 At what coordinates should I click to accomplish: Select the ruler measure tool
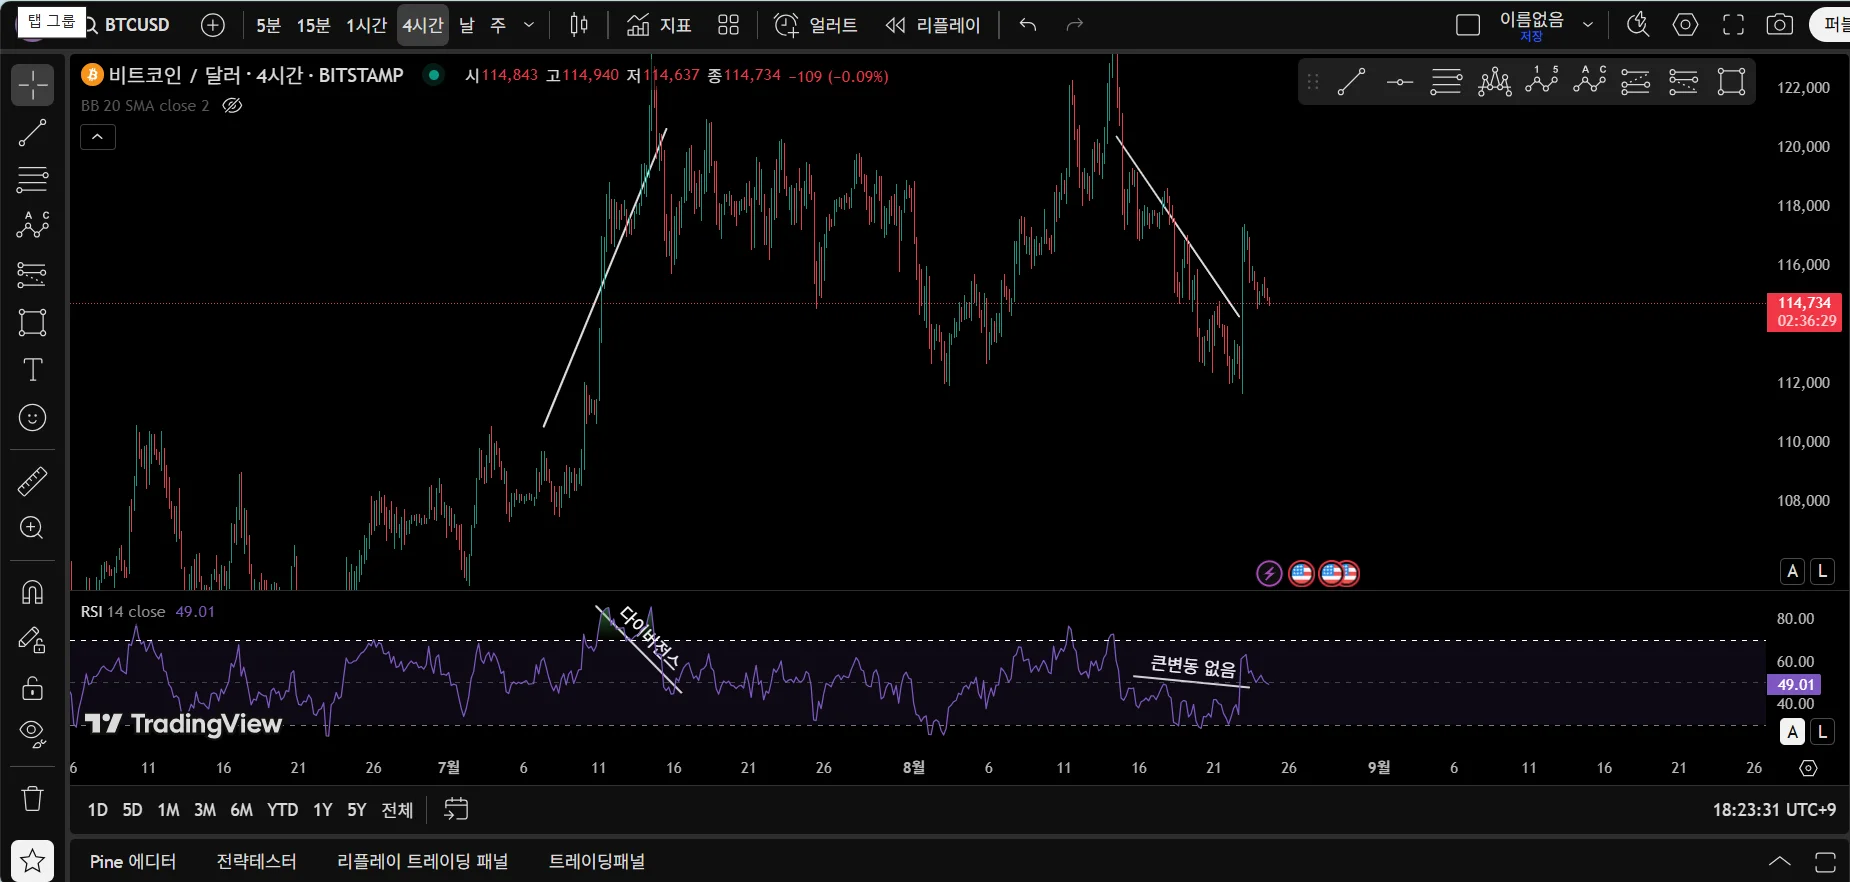click(x=32, y=481)
